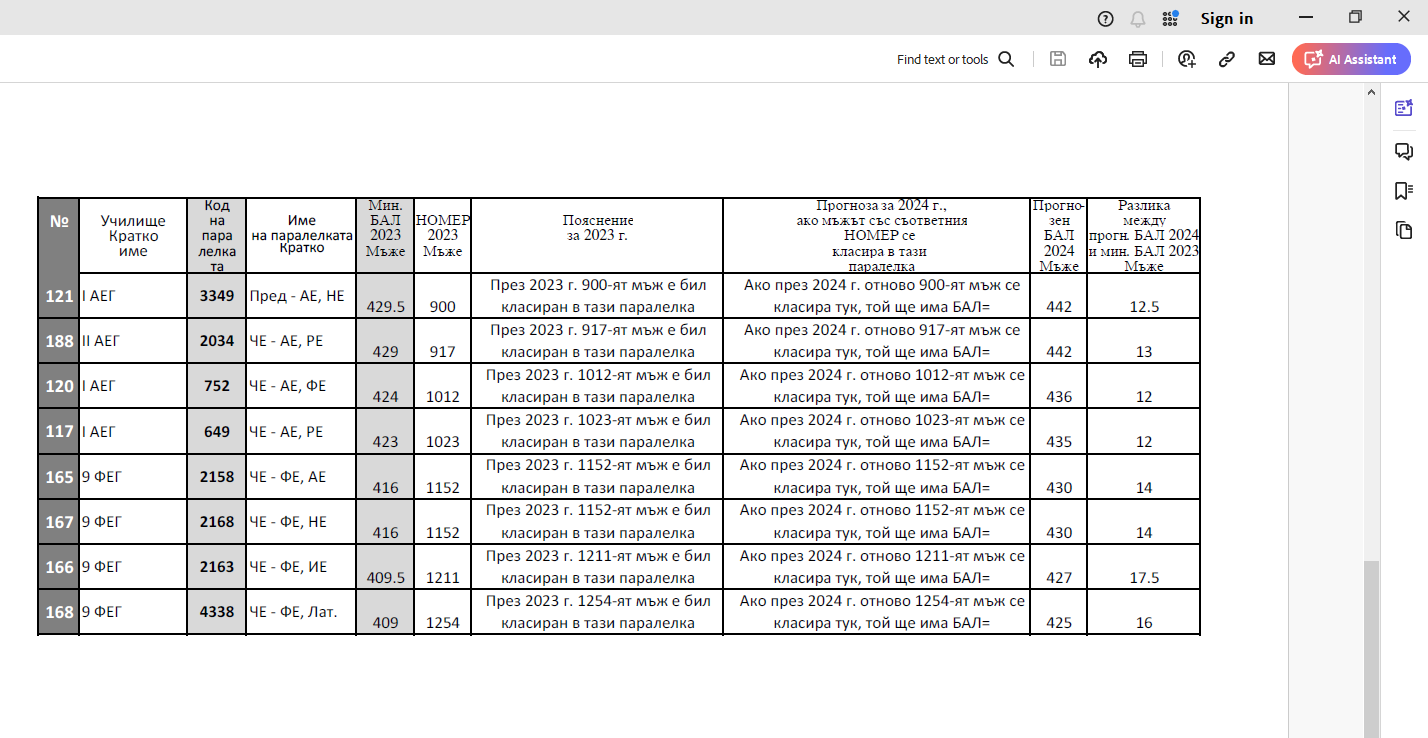Open the notifications bell
This screenshot has height=738, width=1428.
pos(1137,18)
